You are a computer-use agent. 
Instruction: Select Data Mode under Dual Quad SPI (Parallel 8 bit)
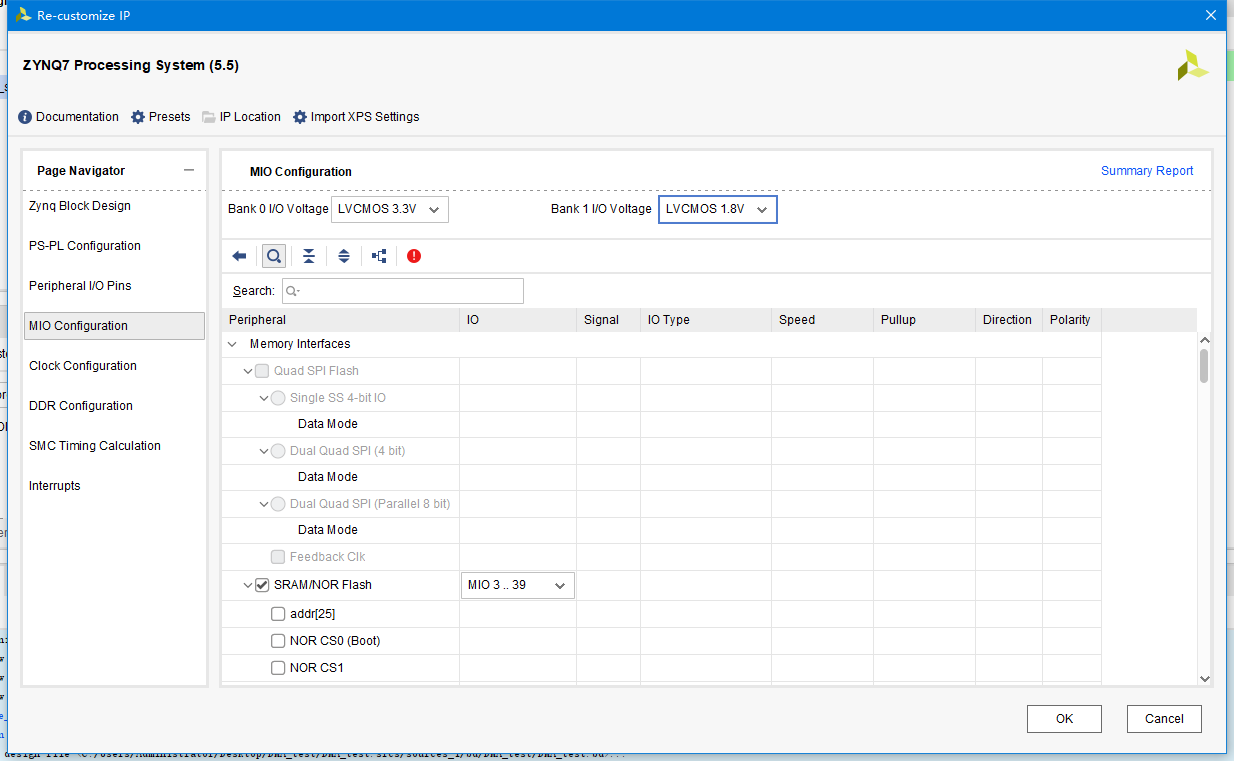pyautogui.click(x=328, y=530)
